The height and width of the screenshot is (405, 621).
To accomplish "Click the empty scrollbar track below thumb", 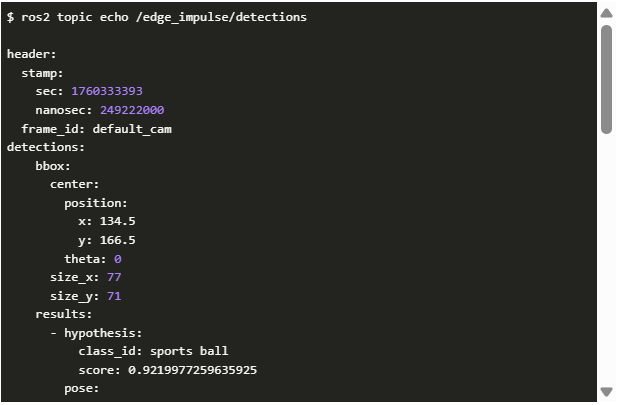I will coord(606,260).
